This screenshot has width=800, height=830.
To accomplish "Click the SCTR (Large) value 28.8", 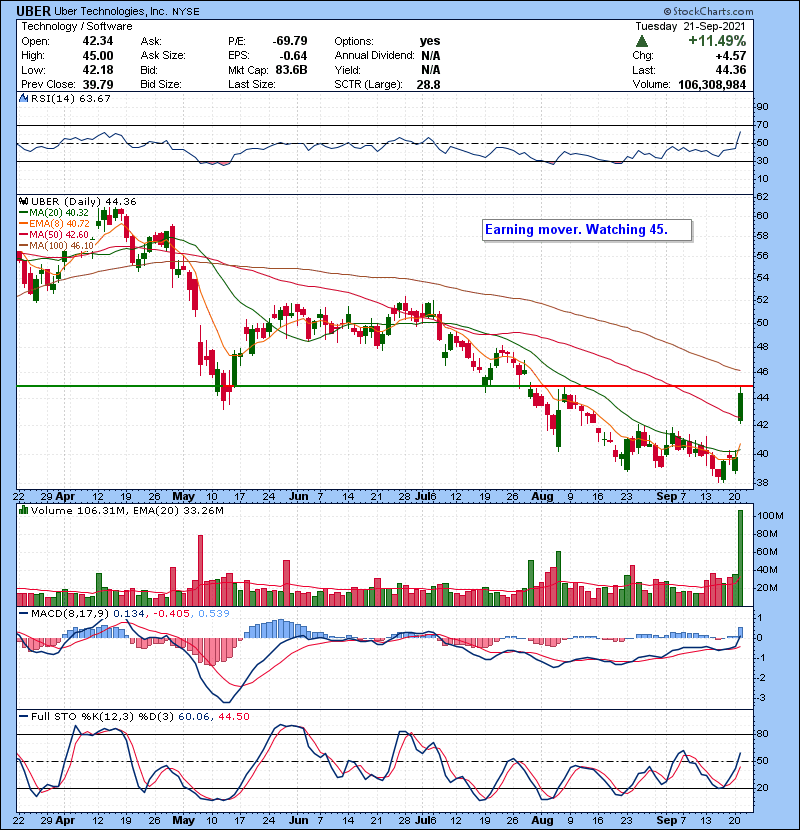I will [428, 84].
